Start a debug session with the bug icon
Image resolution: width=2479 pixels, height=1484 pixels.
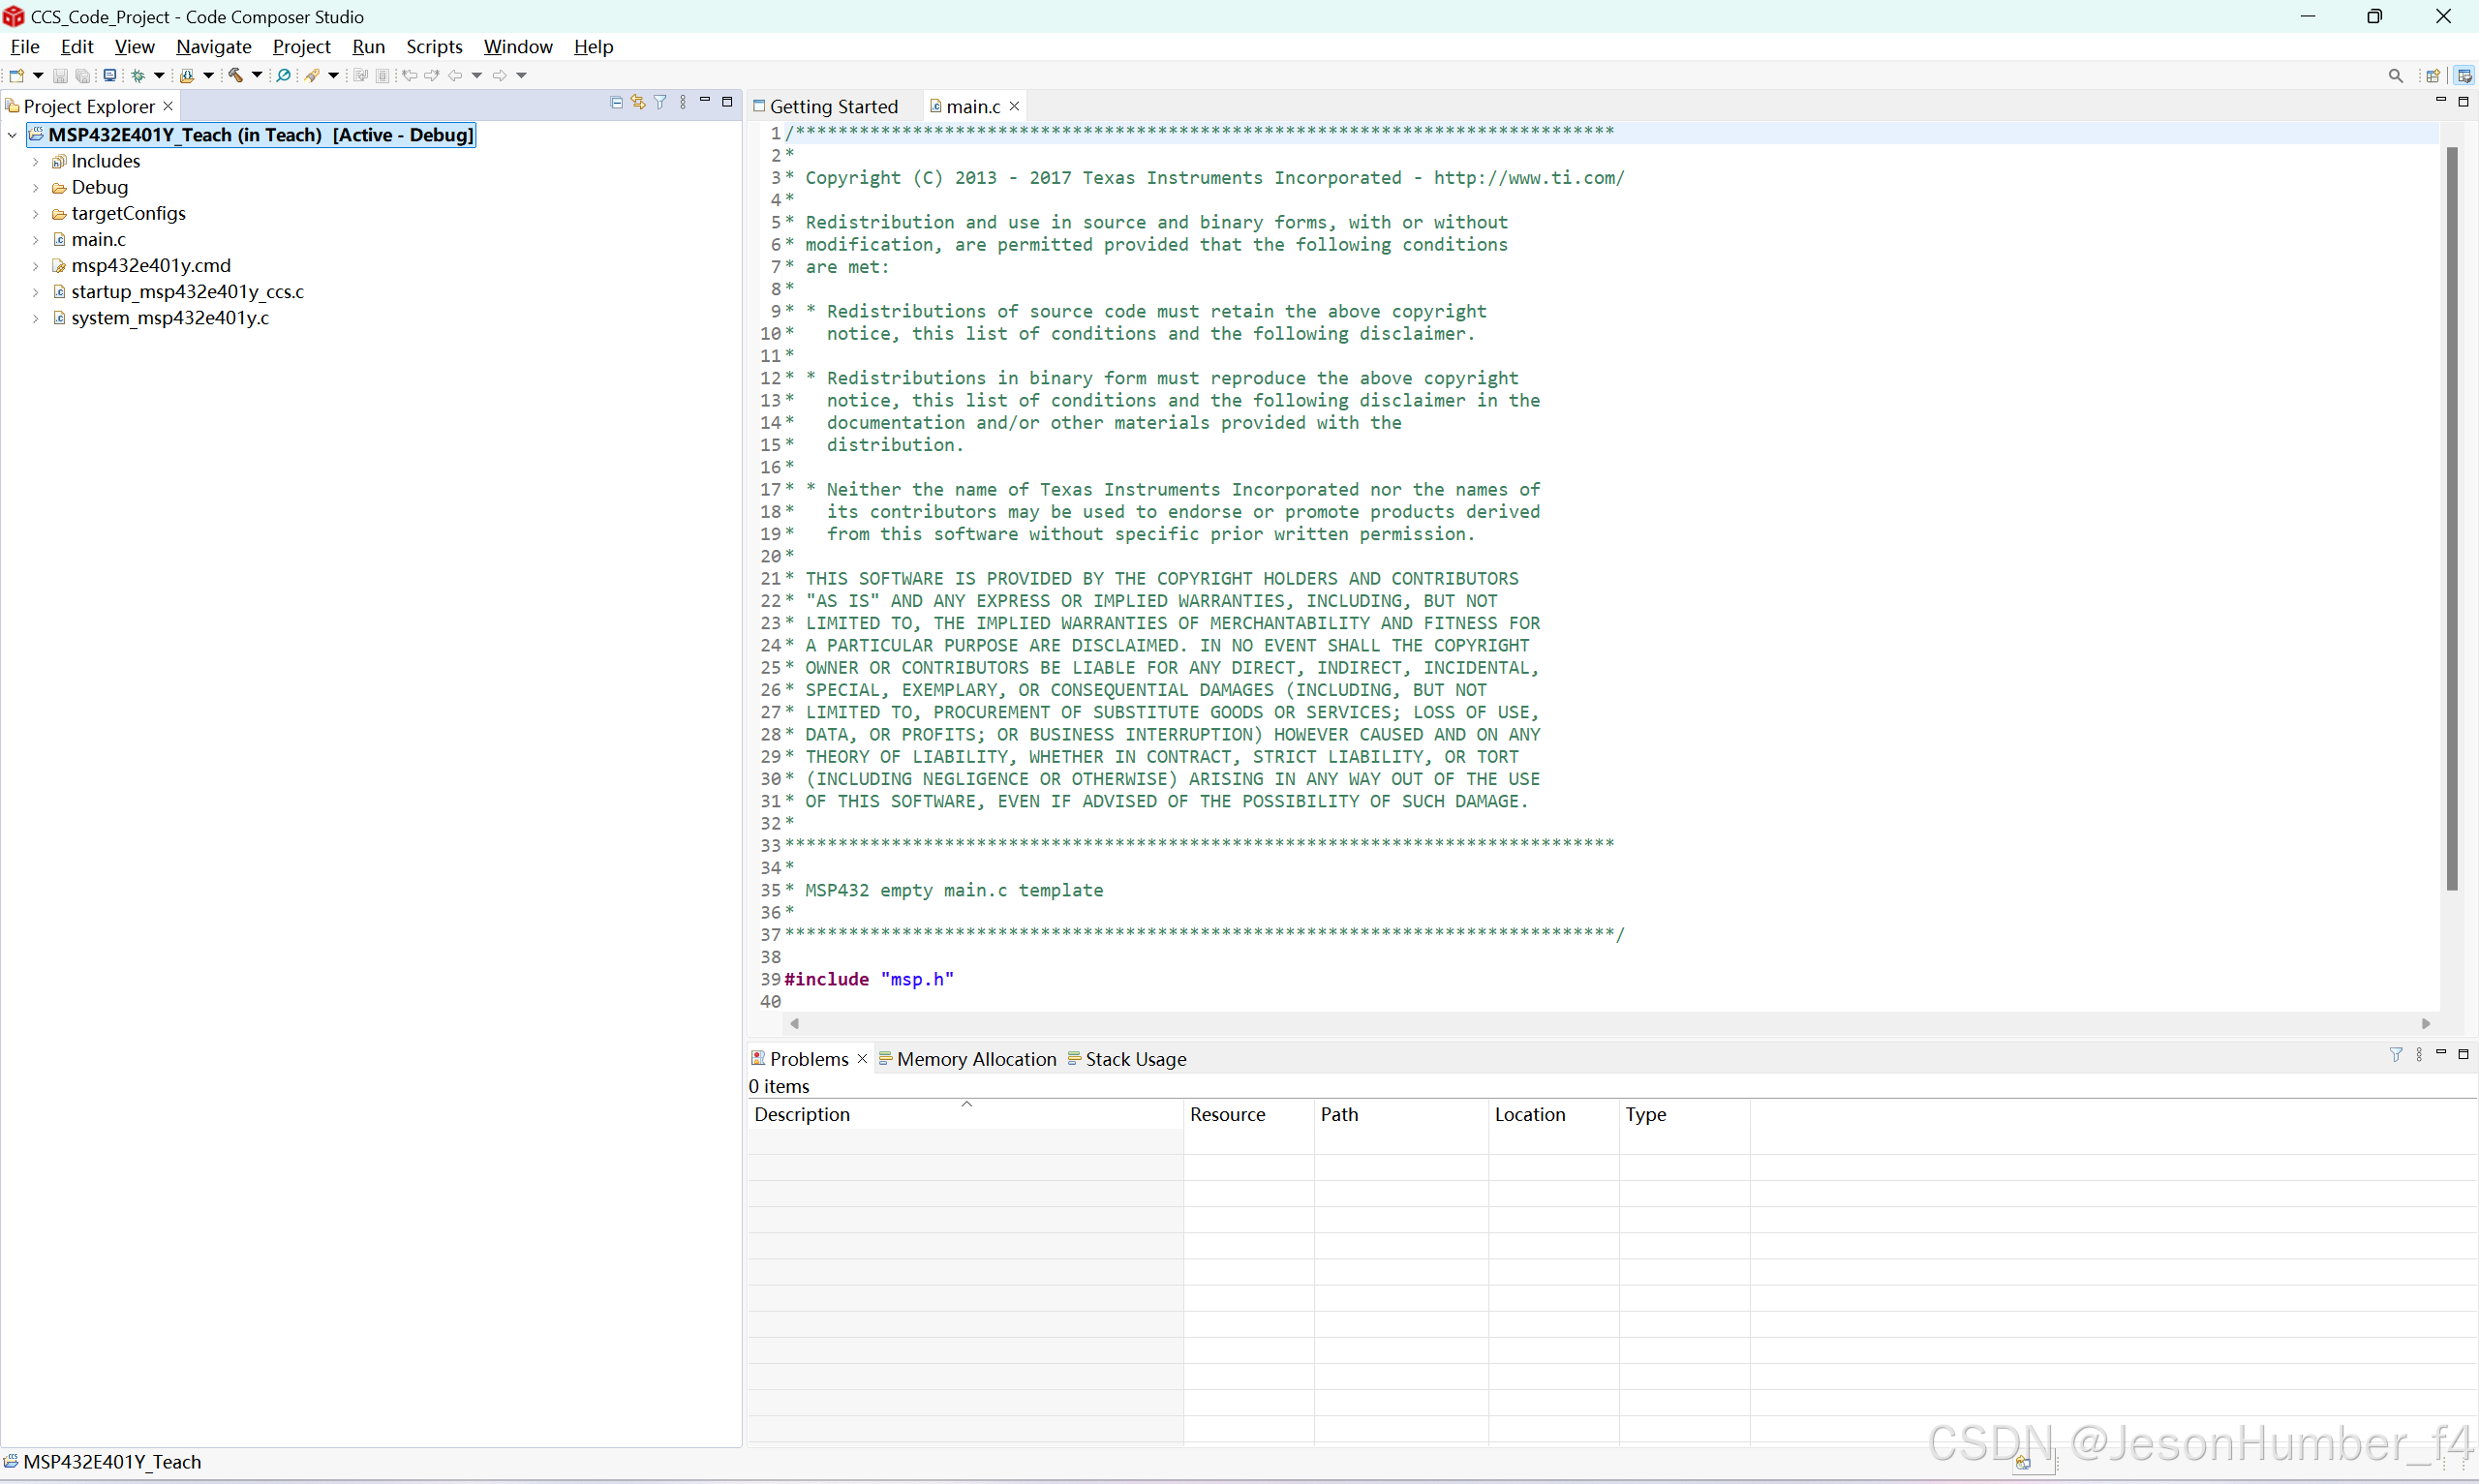coord(139,75)
